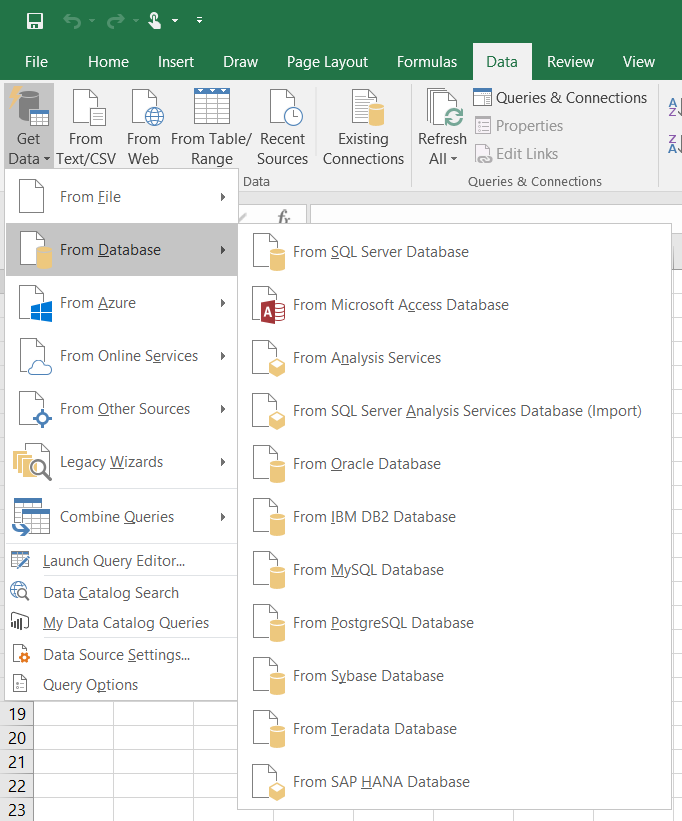Click the Touch/Mouse mode icon
The width and height of the screenshot is (682, 821).
[154, 21]
